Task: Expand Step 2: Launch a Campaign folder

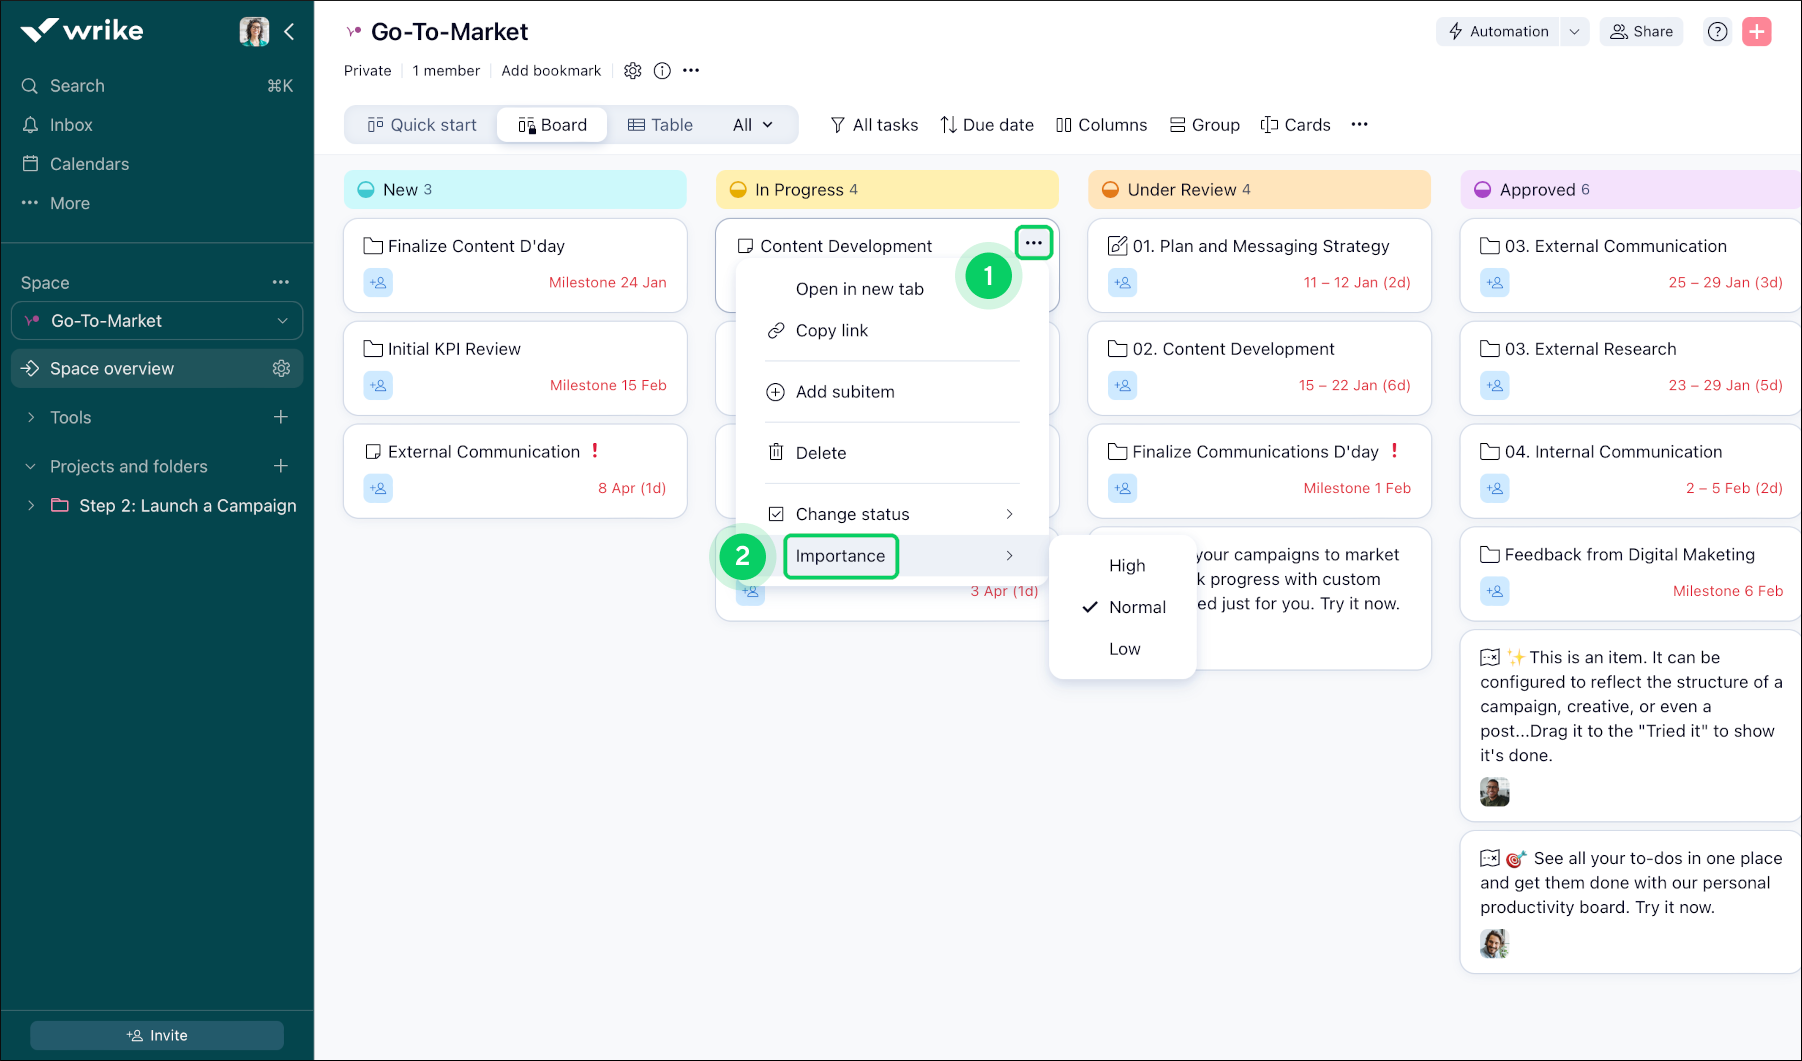Action: point(30,505)
